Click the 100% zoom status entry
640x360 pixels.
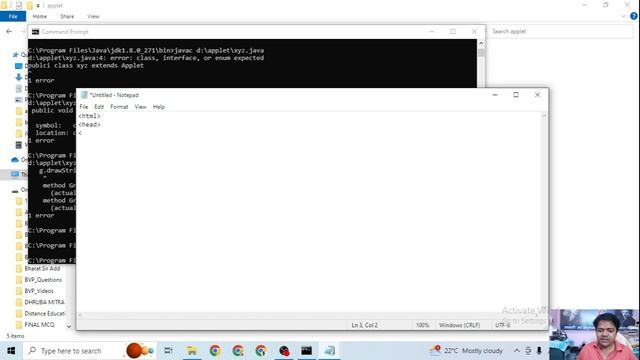point(422,325)
